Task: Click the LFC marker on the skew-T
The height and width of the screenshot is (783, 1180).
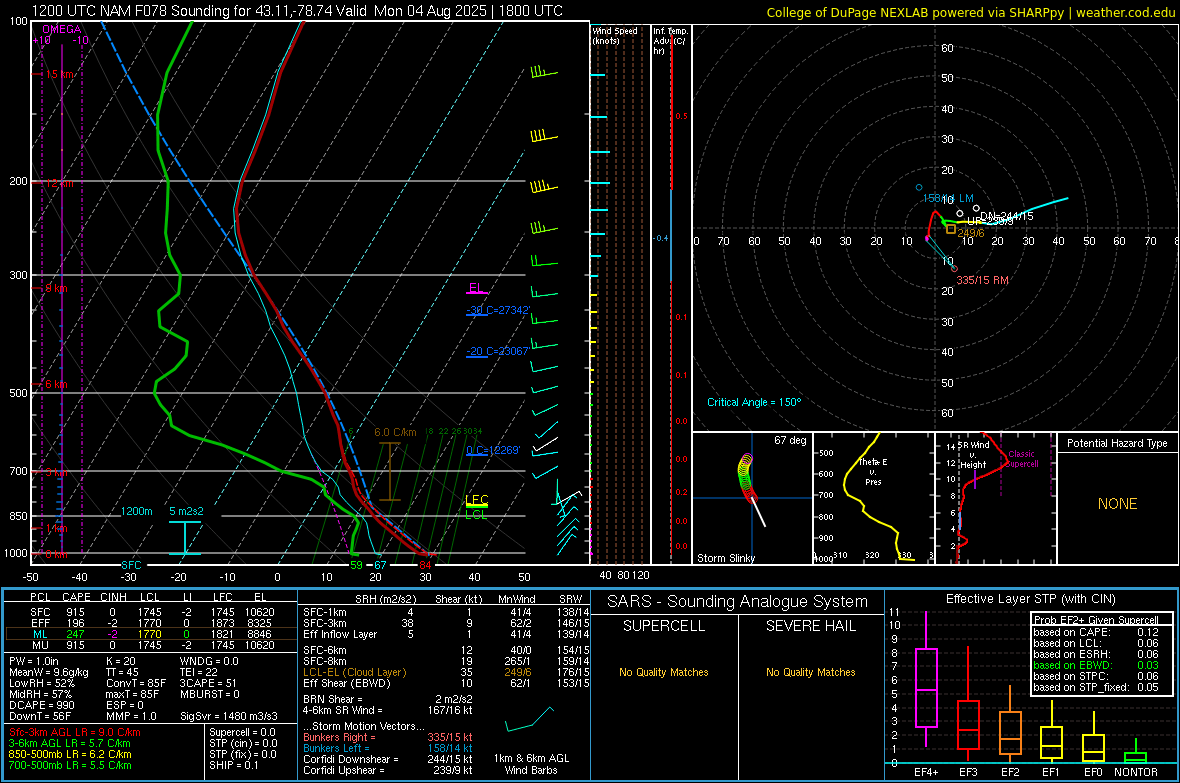Action: coord(476,500)
